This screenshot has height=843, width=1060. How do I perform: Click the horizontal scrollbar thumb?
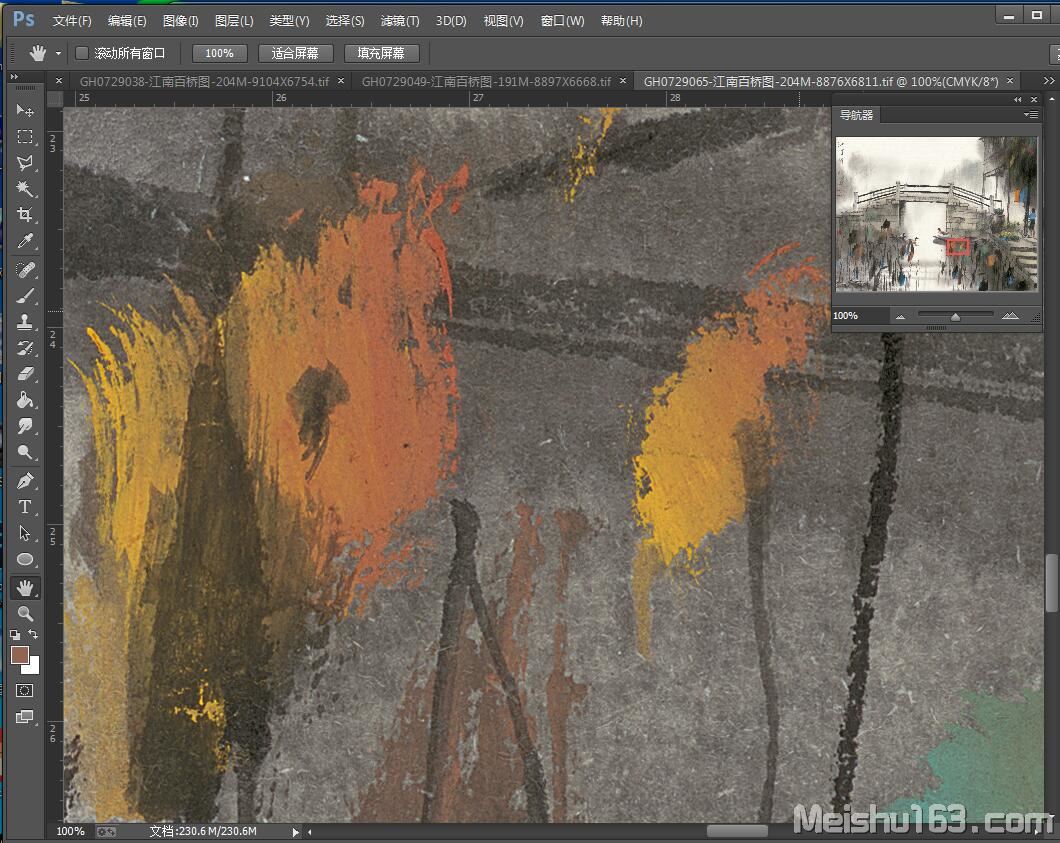738,831
